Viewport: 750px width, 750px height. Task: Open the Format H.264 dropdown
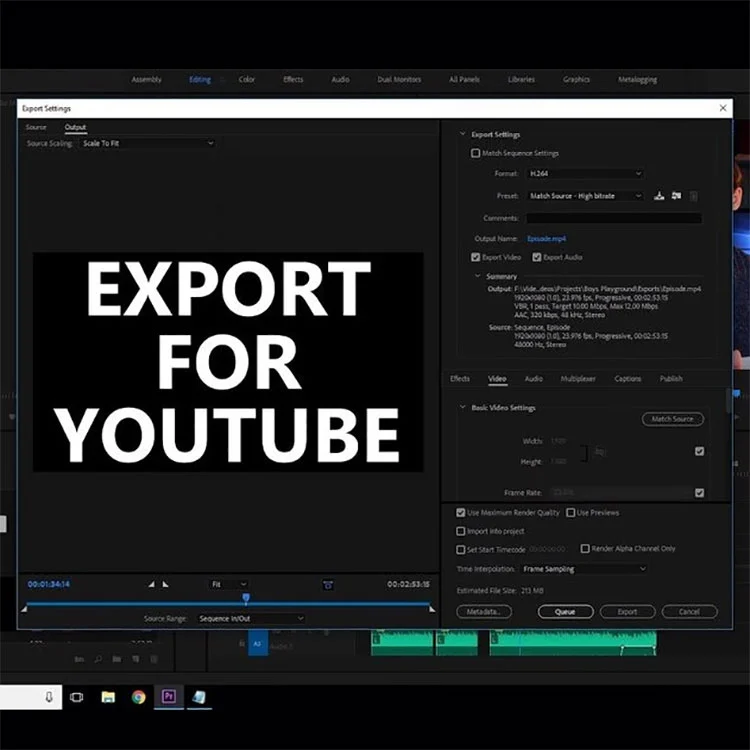click(585, 174)
